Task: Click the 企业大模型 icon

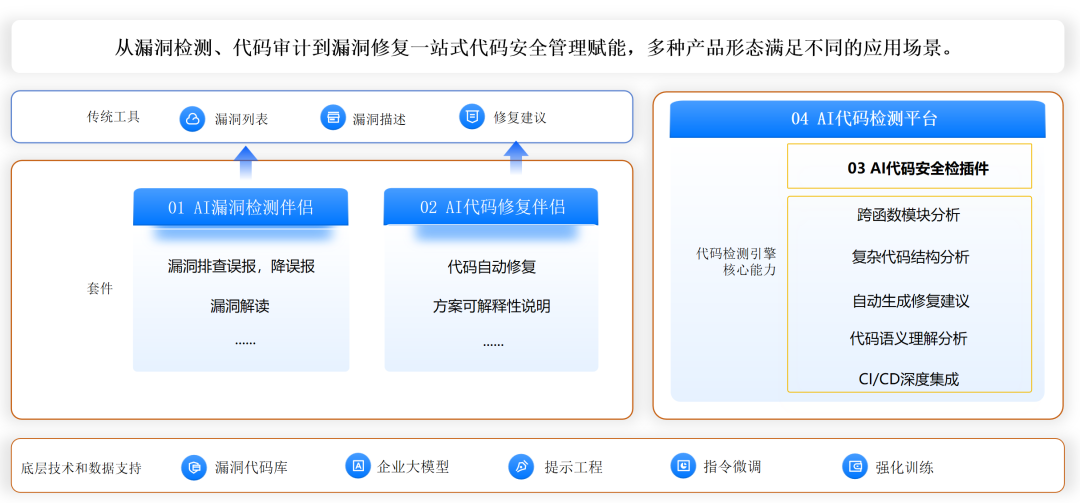Action: pyautogui.click(x=357, y=466)
